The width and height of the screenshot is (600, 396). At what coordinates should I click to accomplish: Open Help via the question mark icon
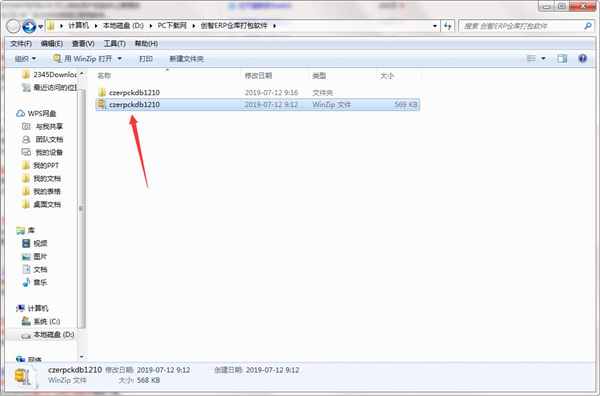point(582,58)
